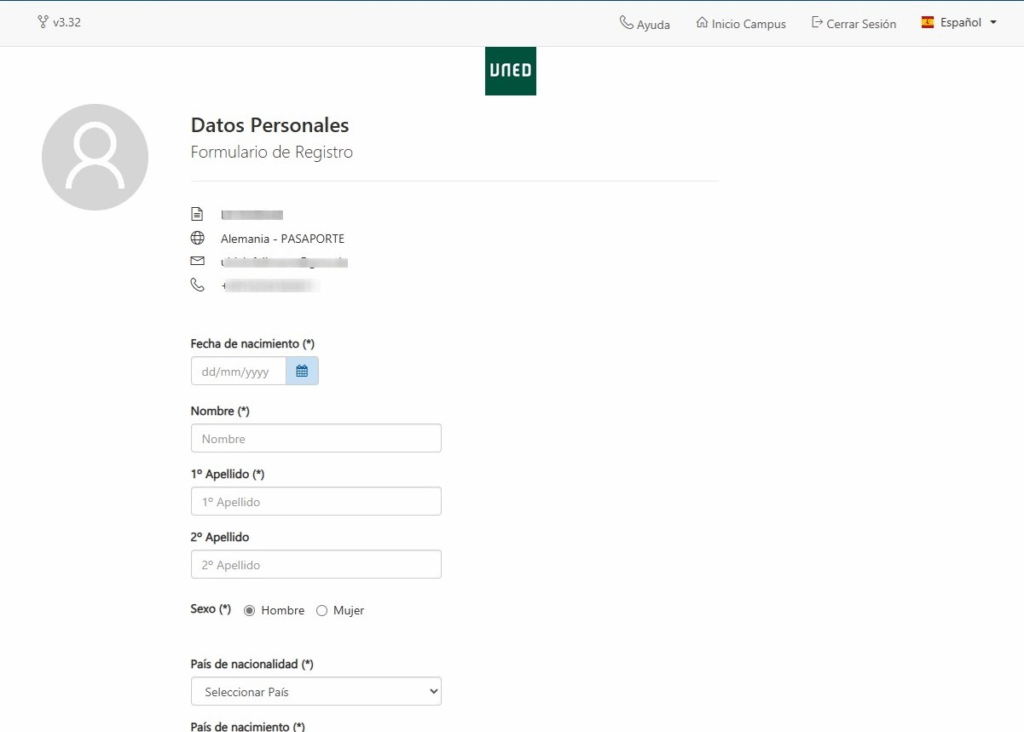The width and height of the screenshot is (1024, 732).
Task: Click Cerrar Sesión to log out
Action: click(x=861, y=24)
